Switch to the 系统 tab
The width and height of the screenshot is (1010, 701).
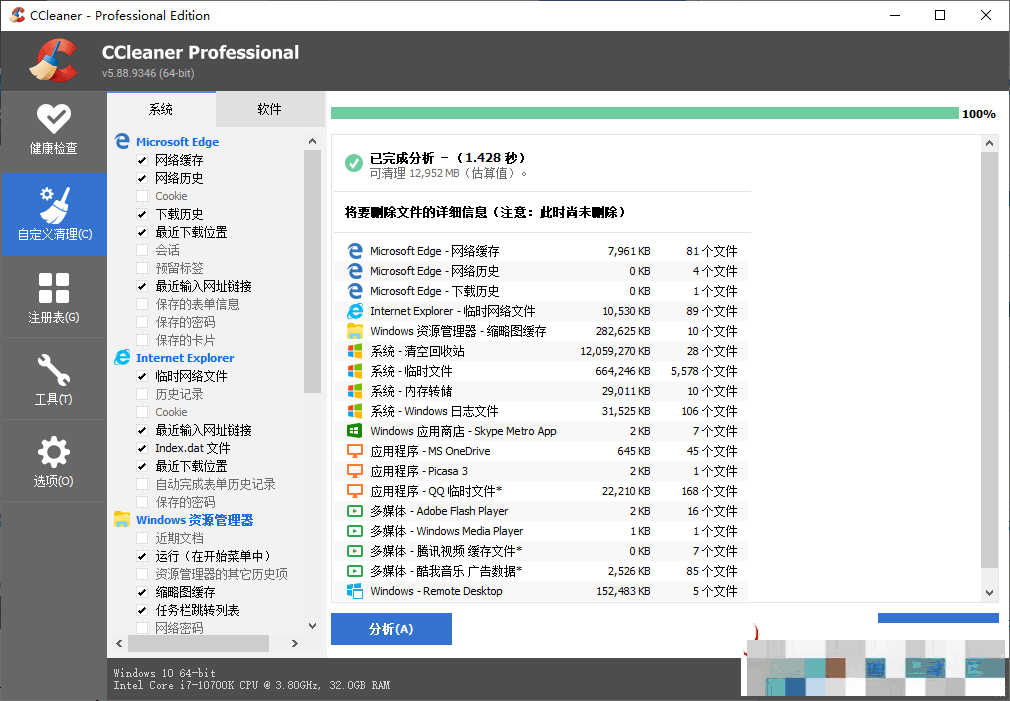click(161, 109)
